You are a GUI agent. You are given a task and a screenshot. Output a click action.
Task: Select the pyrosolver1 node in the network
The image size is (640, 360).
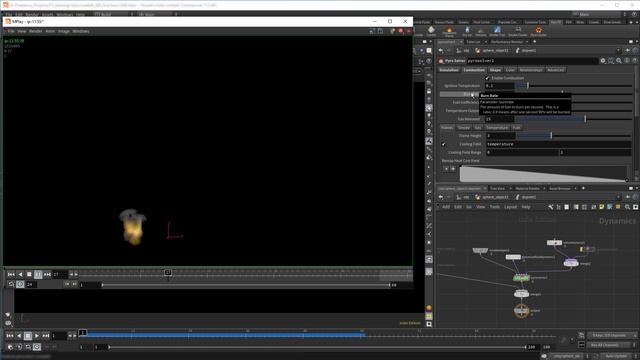521,278
